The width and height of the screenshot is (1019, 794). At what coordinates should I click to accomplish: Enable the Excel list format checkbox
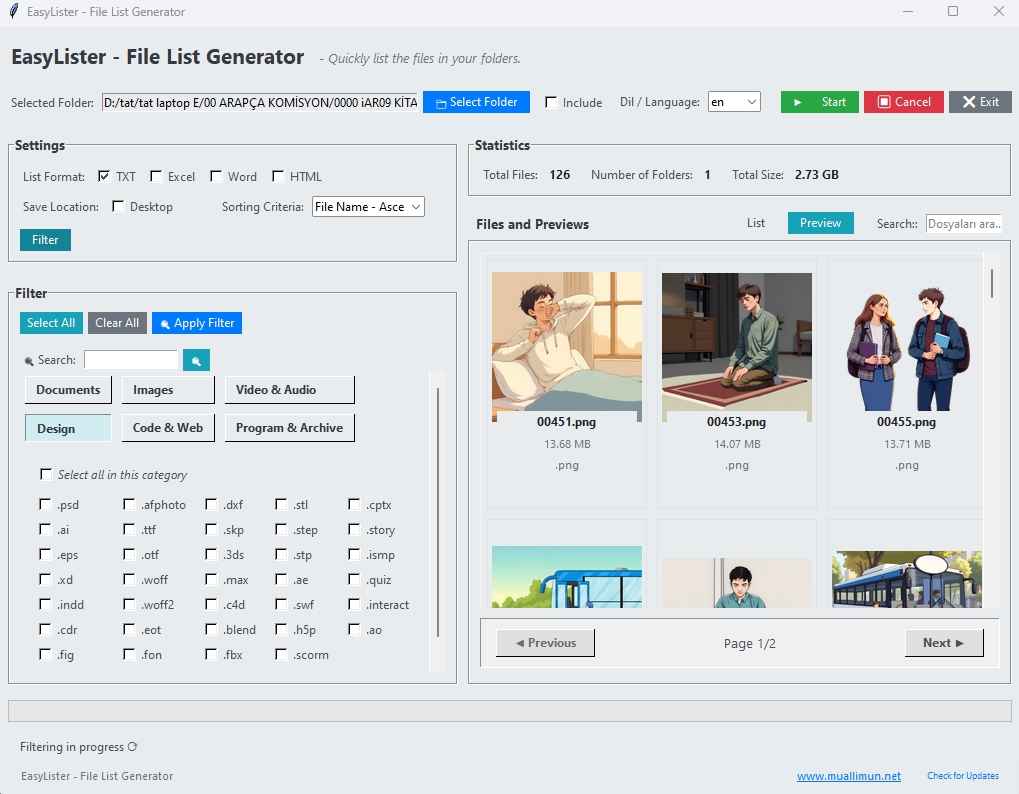point(156,176)
